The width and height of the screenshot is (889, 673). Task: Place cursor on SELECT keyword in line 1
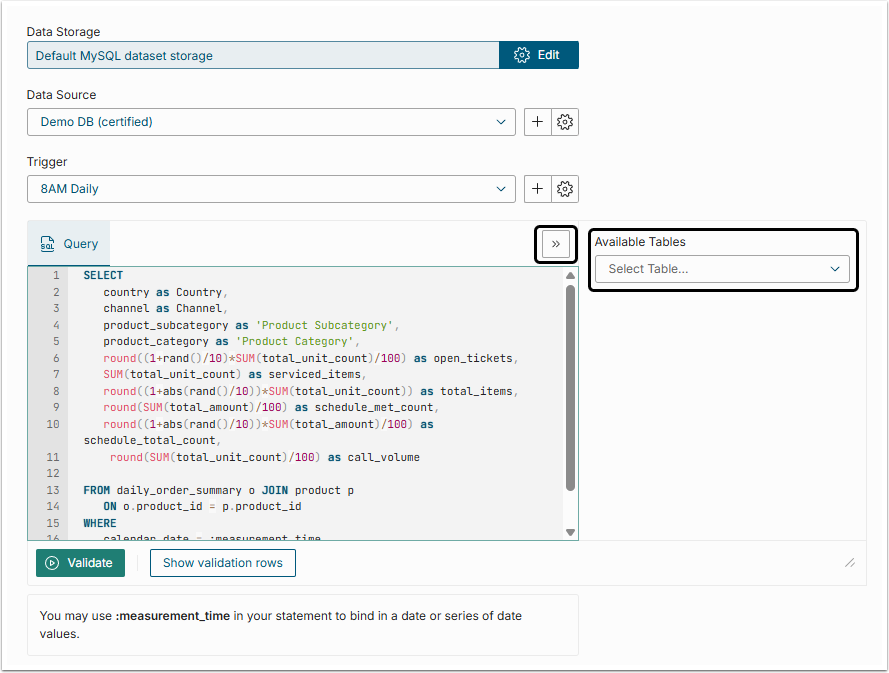tap(103, 276)
